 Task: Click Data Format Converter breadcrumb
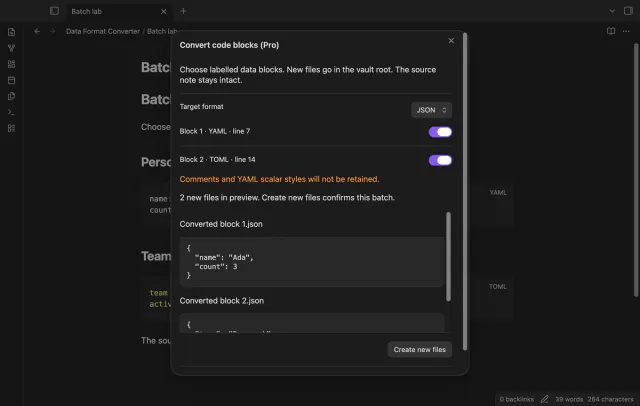103,31
